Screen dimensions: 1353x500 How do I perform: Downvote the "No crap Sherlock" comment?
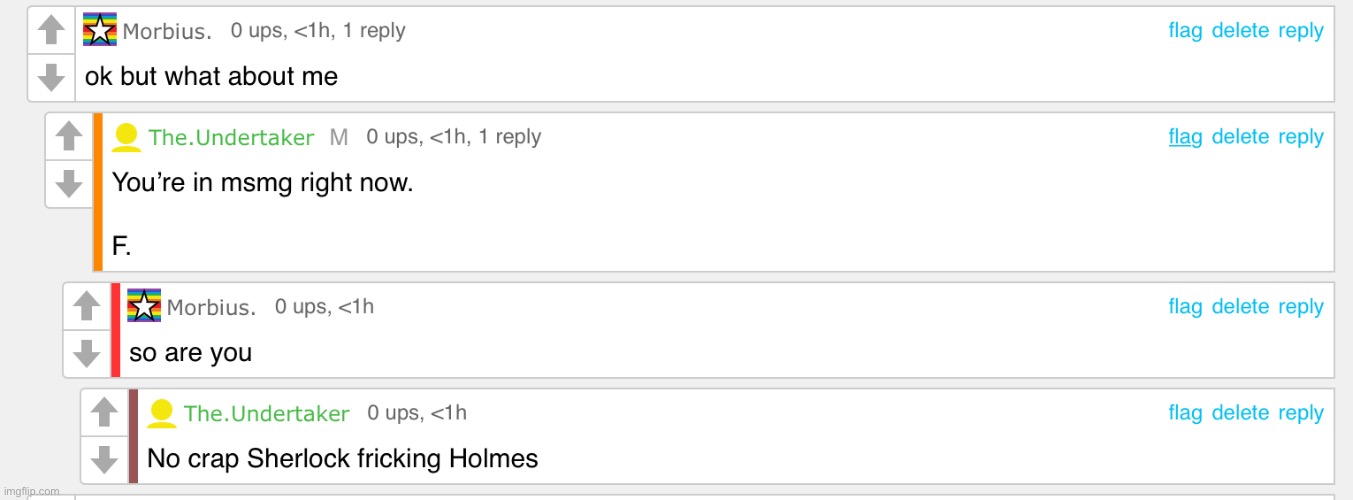105,459
